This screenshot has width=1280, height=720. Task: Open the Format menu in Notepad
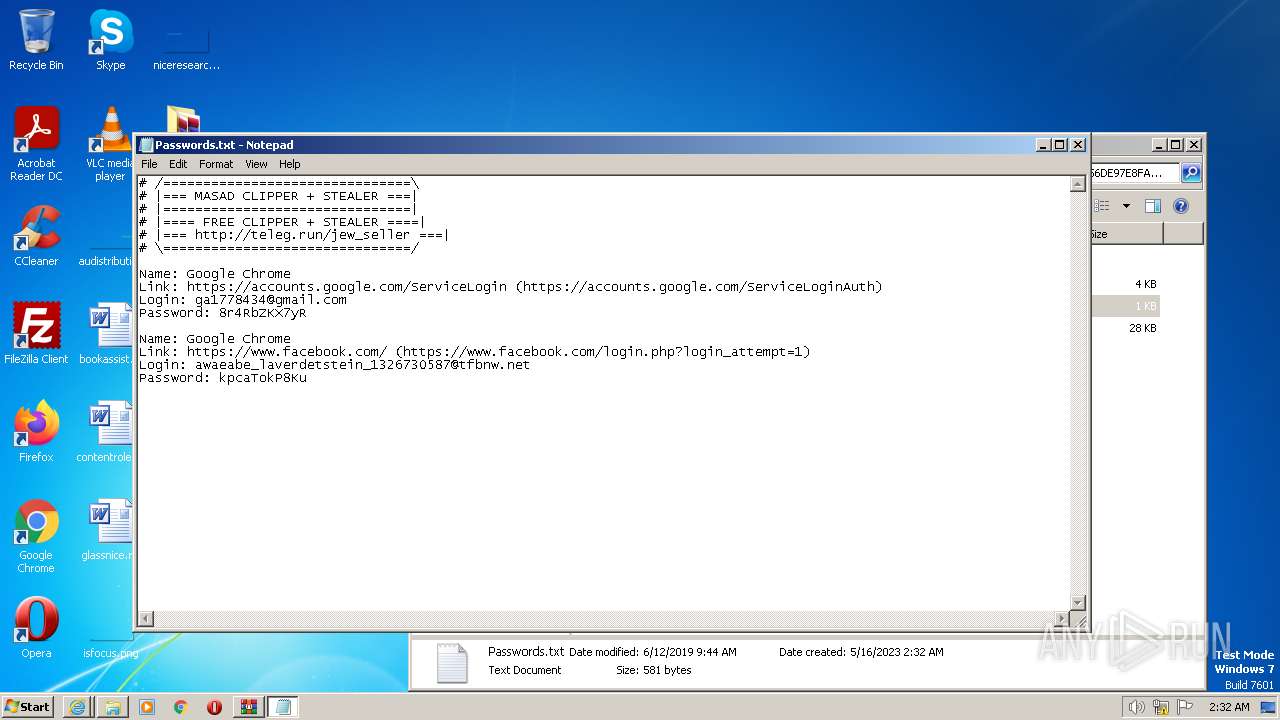click(216, 164)
